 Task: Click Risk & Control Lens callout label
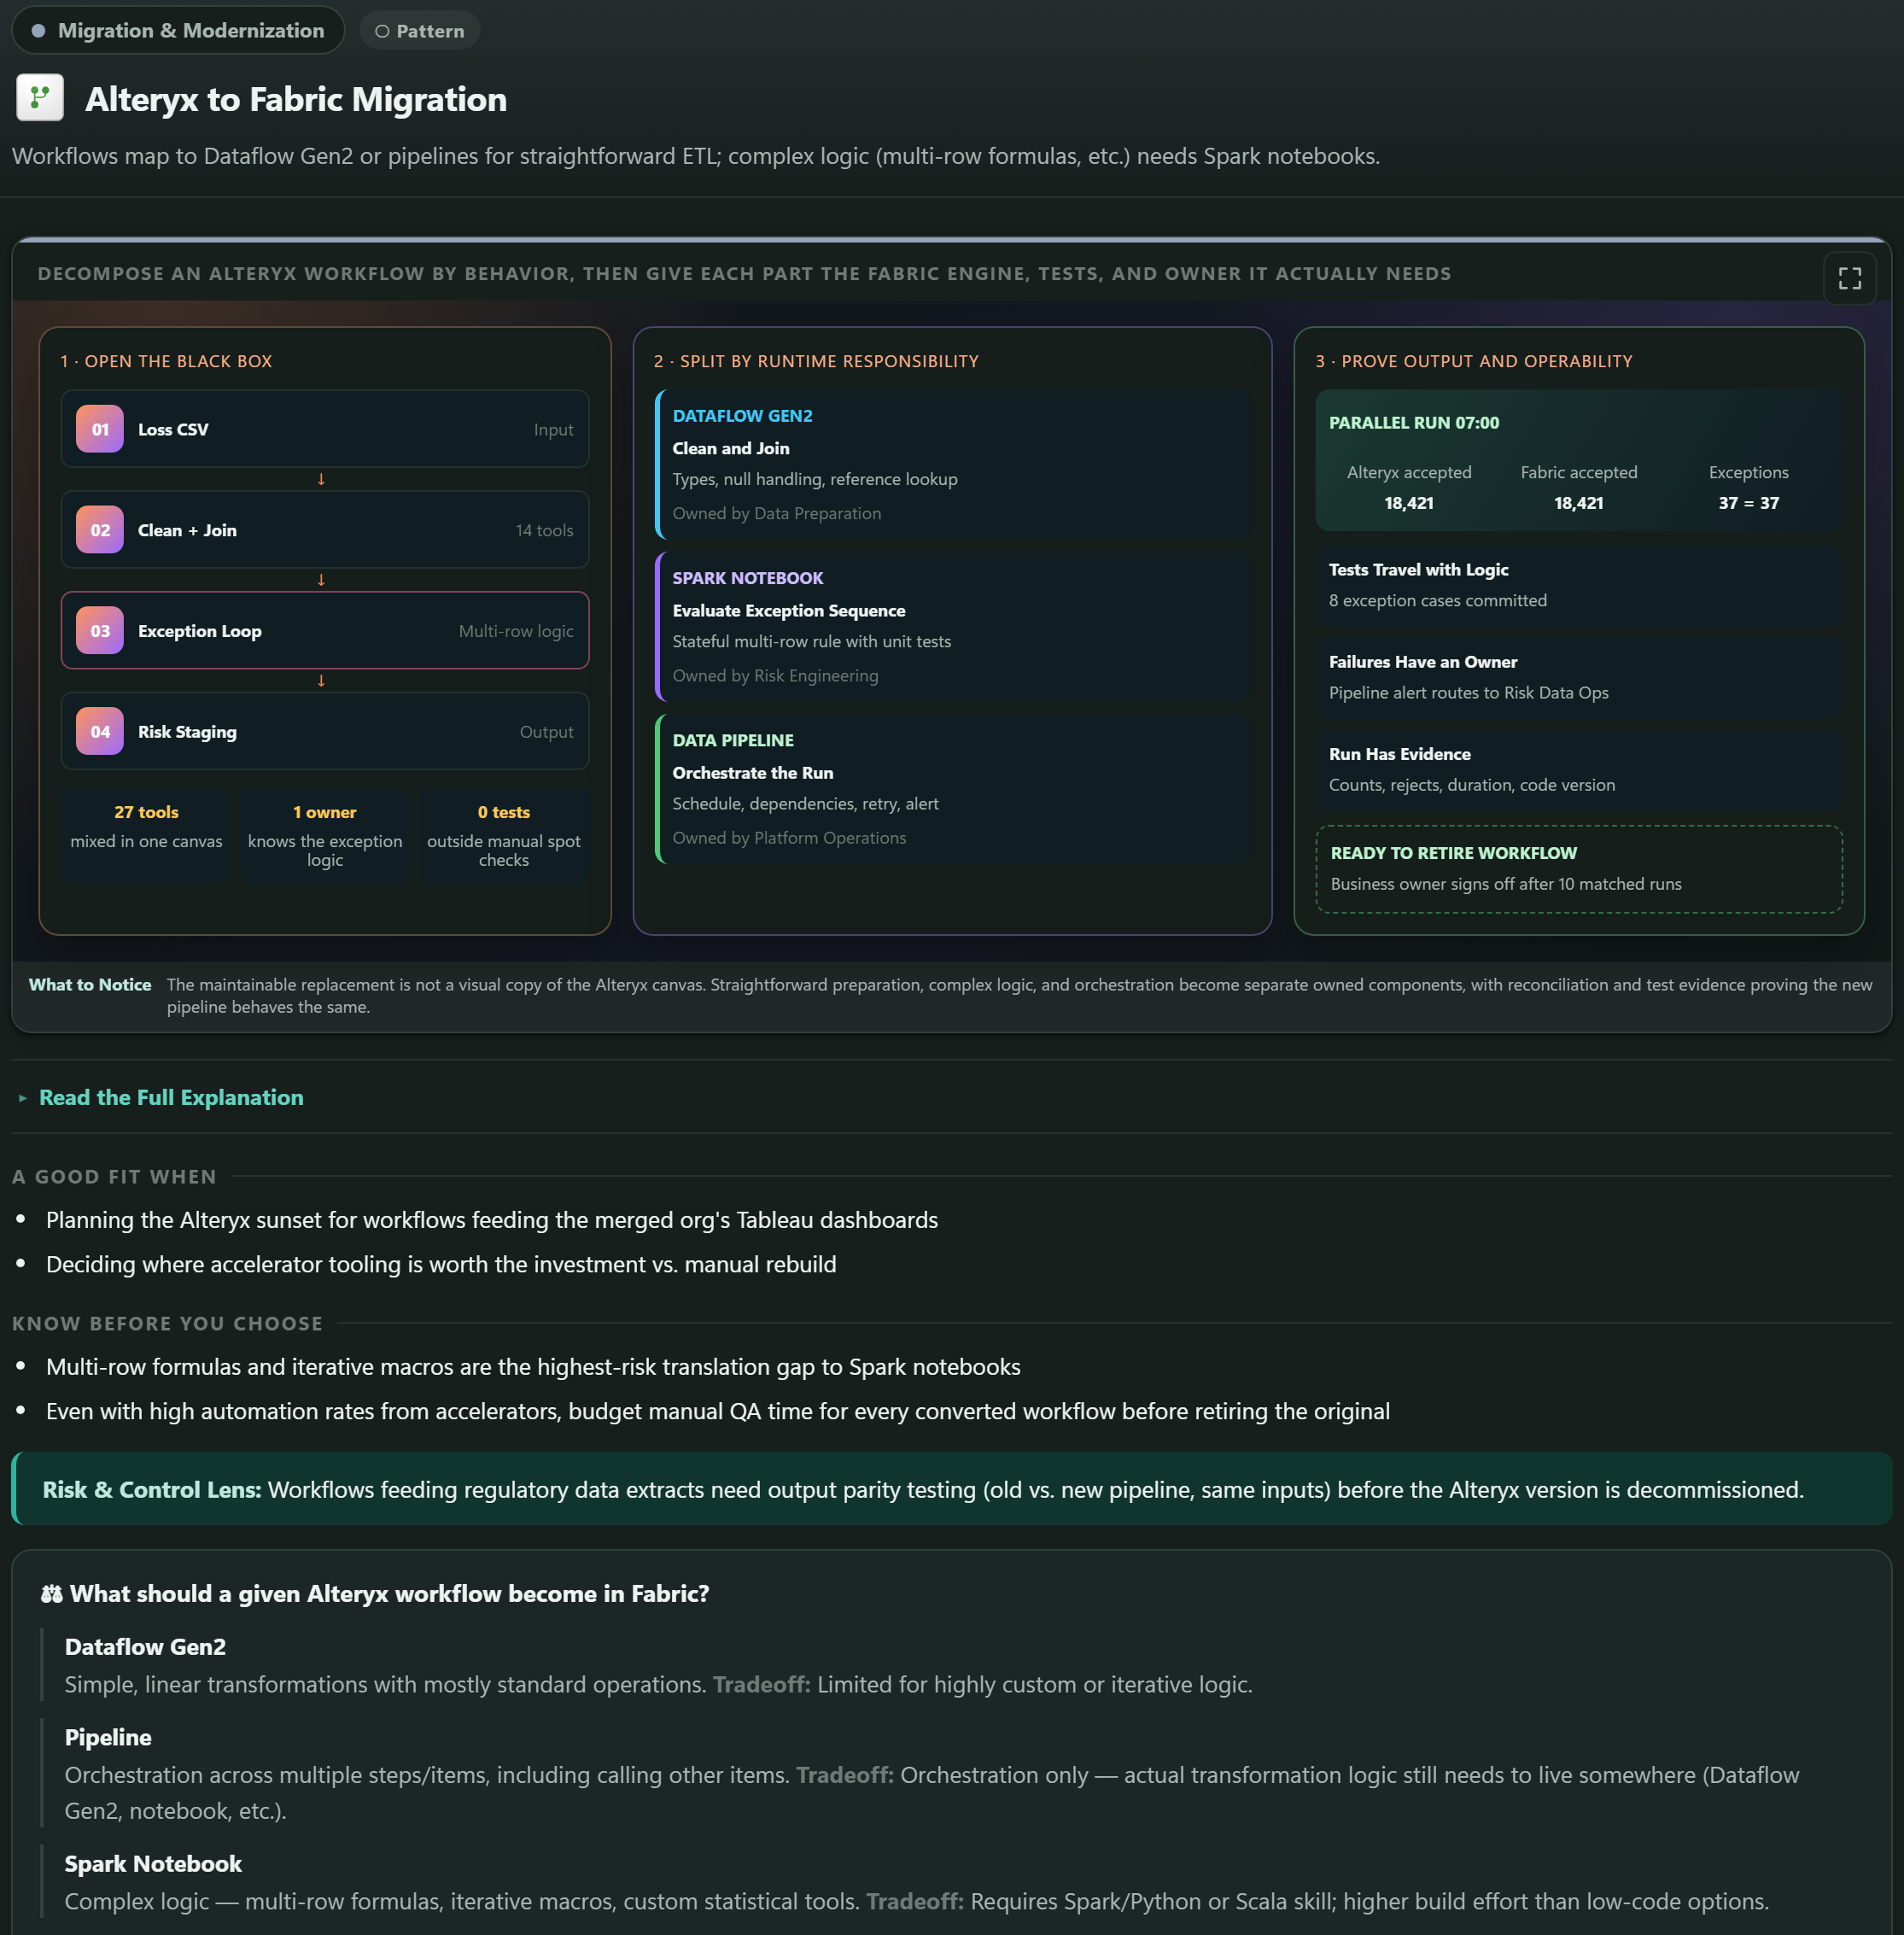click(152, 1490)
